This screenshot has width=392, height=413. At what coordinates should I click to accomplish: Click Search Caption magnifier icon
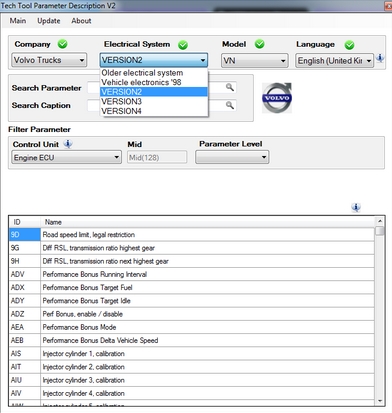(x=230, y=105)
